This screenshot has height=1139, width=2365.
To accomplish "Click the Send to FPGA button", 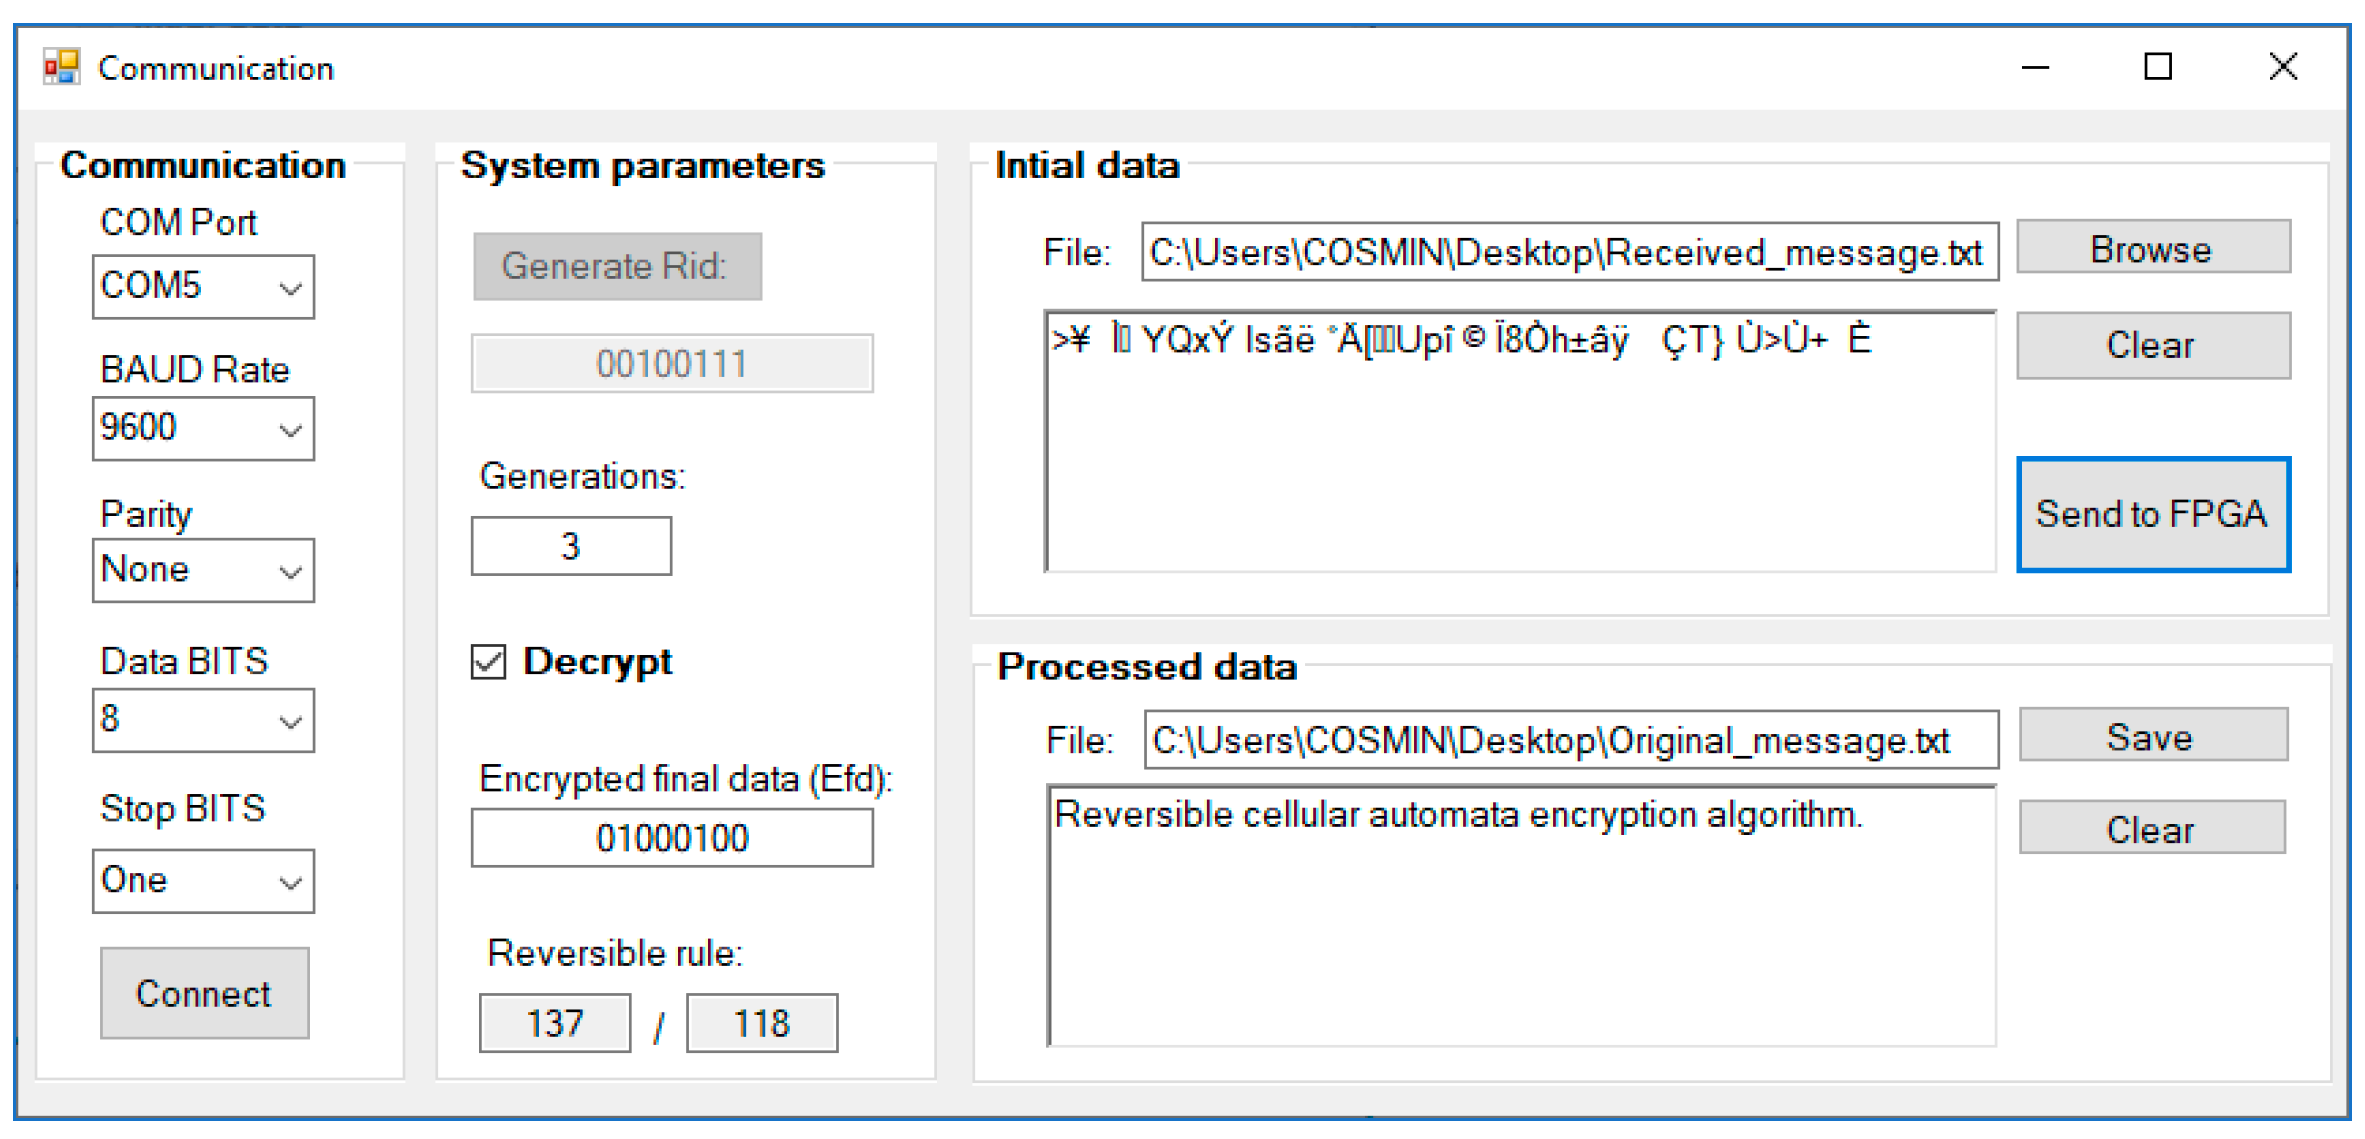I will pyautogui.click(x=2152, y=515).
